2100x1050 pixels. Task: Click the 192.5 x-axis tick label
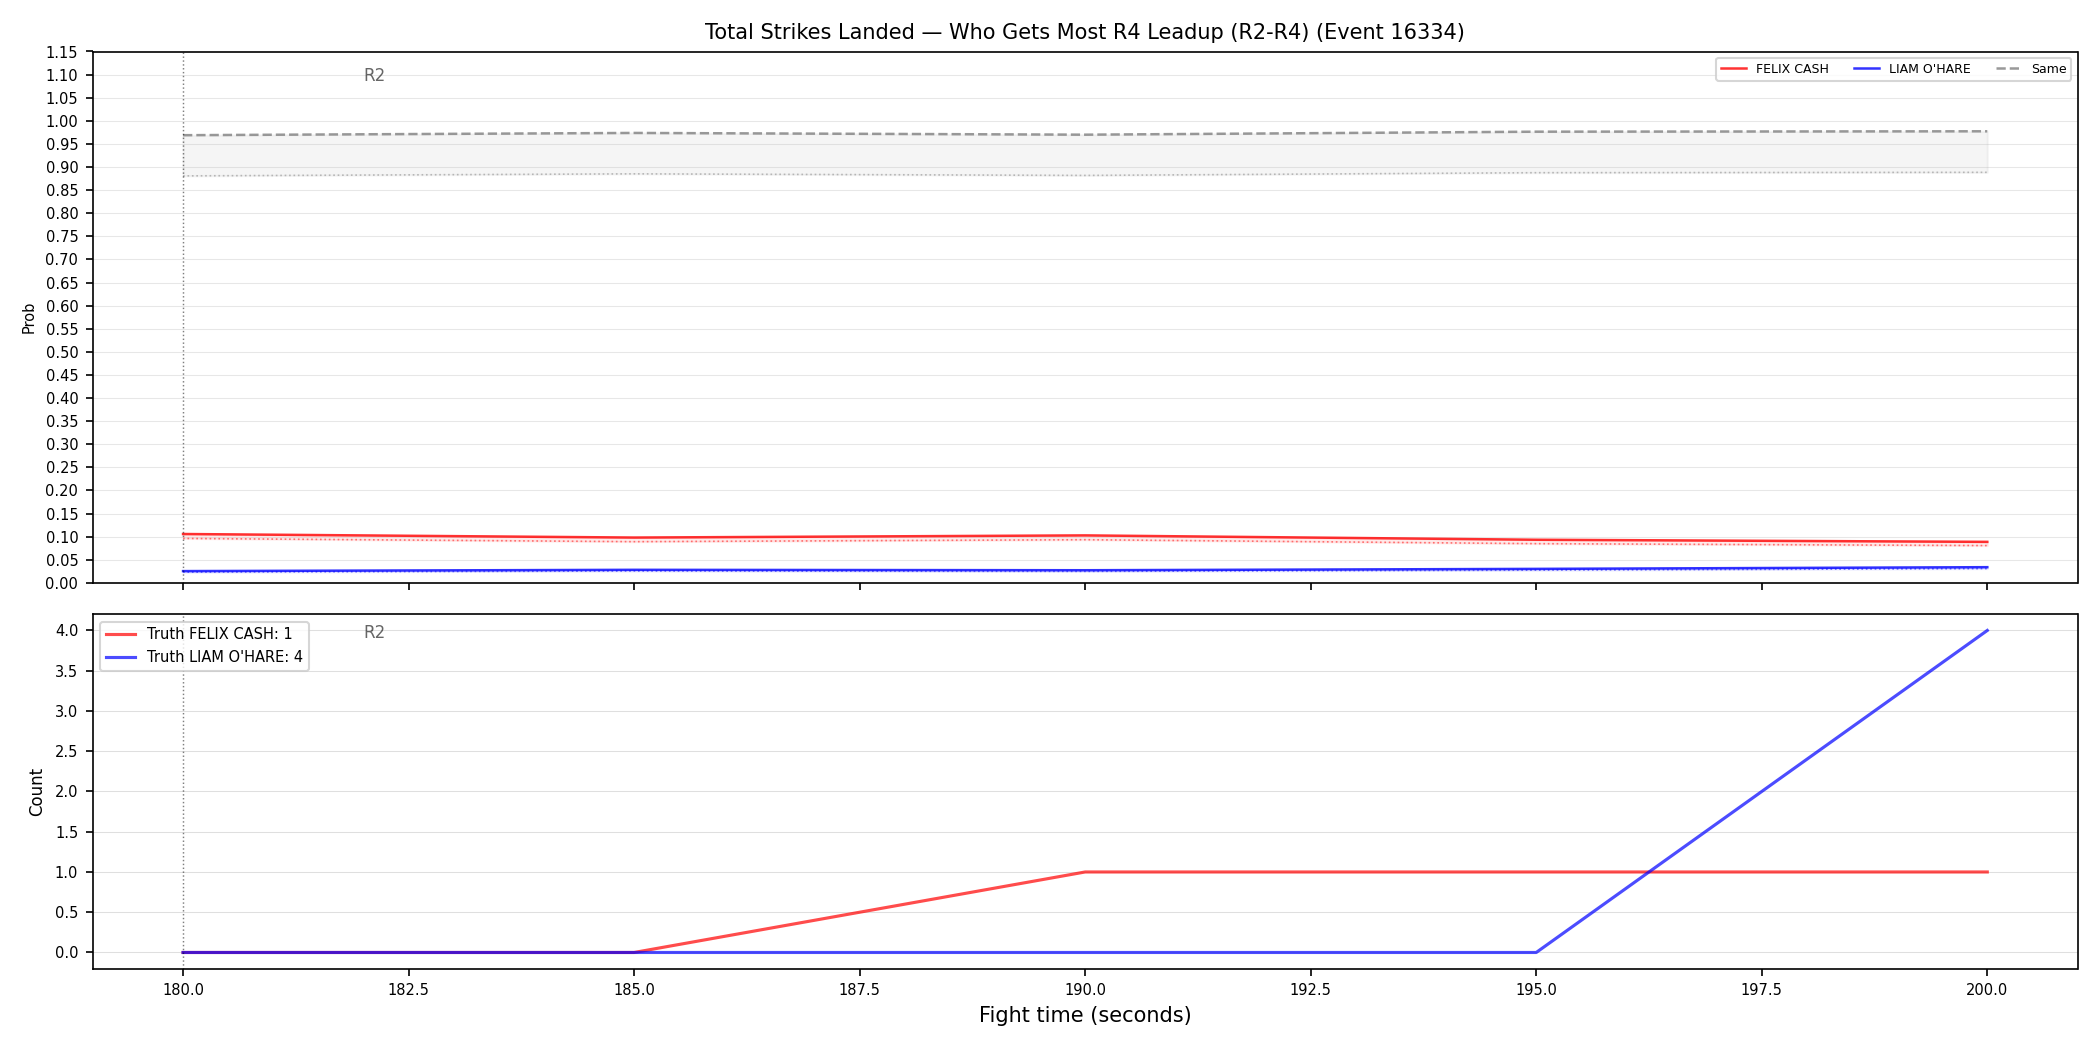pos(1310,990)
